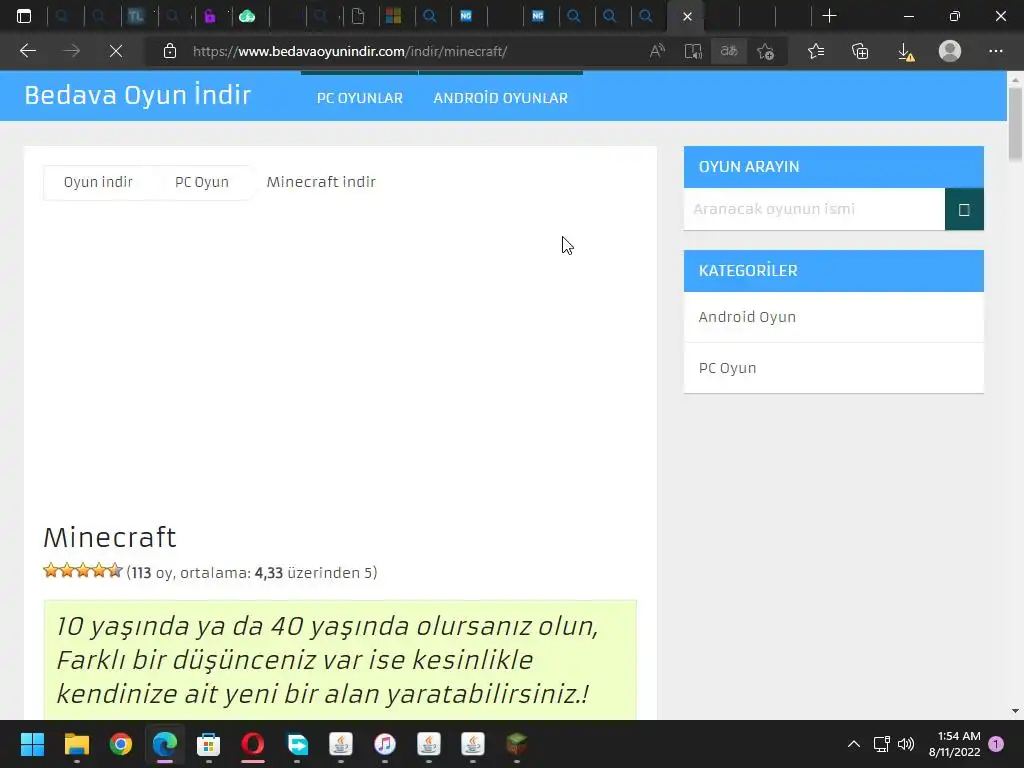The image size is (1024, 768).
Task: Open the clock and date flyout
Action: coord(954,744)
